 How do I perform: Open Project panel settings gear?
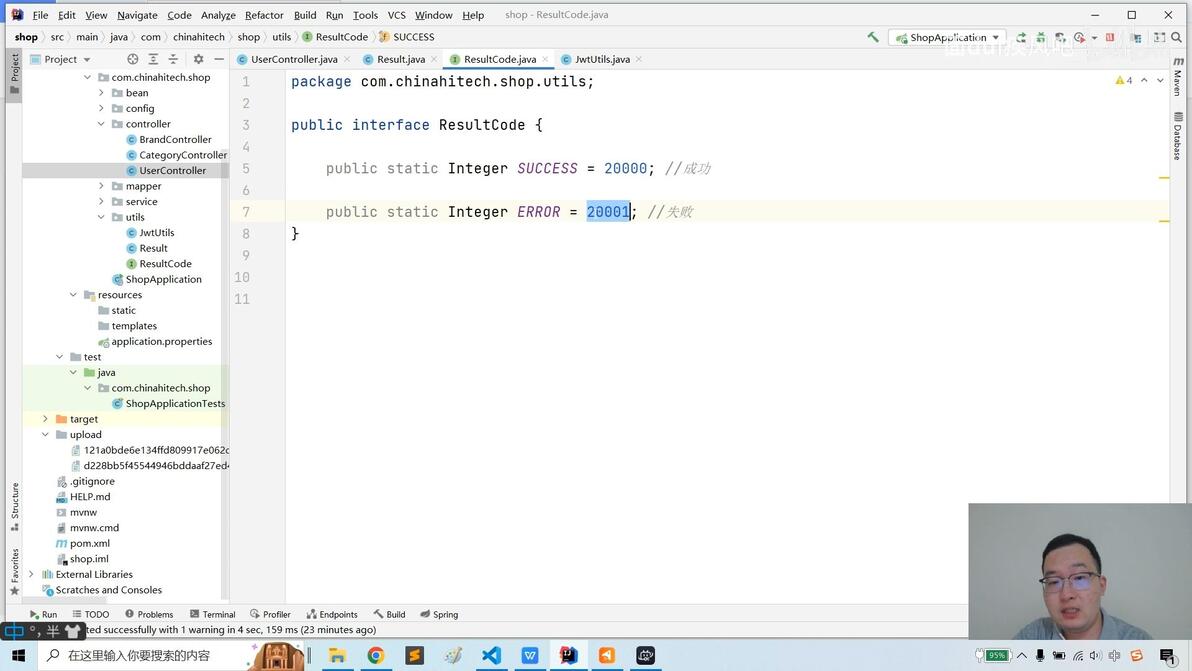[198, 59]
